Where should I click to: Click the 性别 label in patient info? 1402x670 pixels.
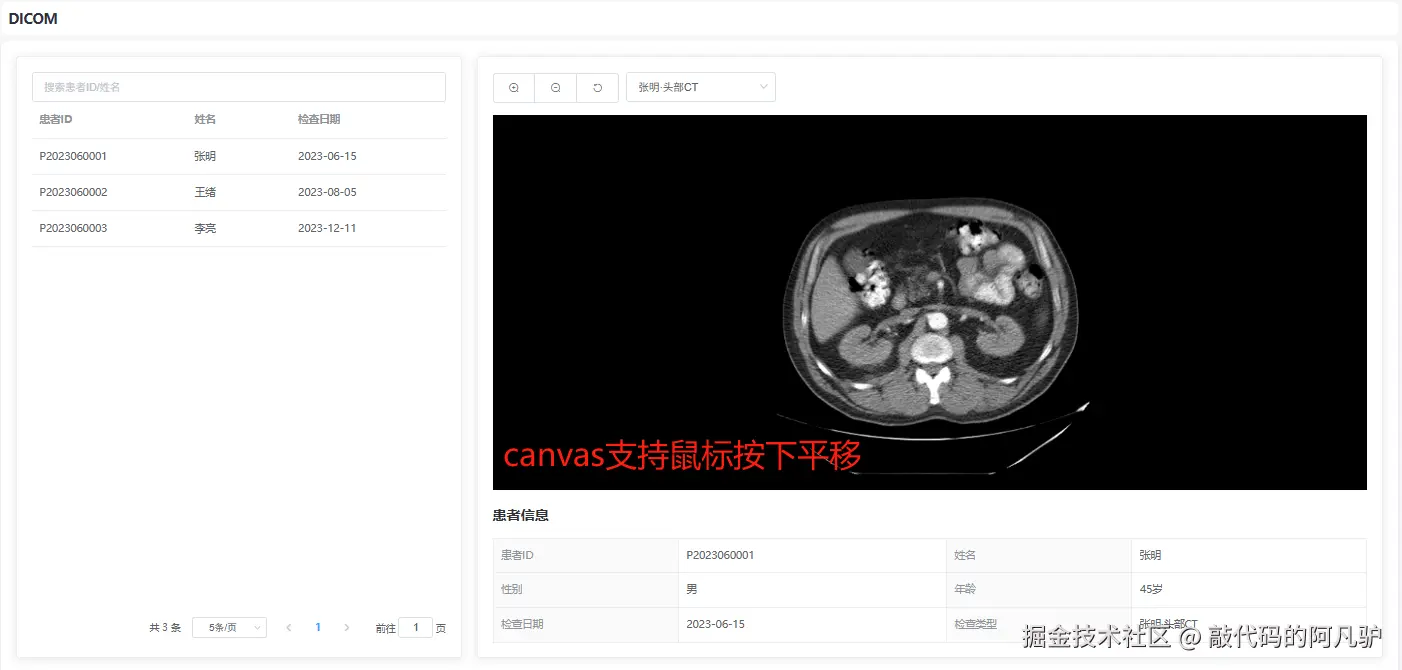[x=512, y=589]
